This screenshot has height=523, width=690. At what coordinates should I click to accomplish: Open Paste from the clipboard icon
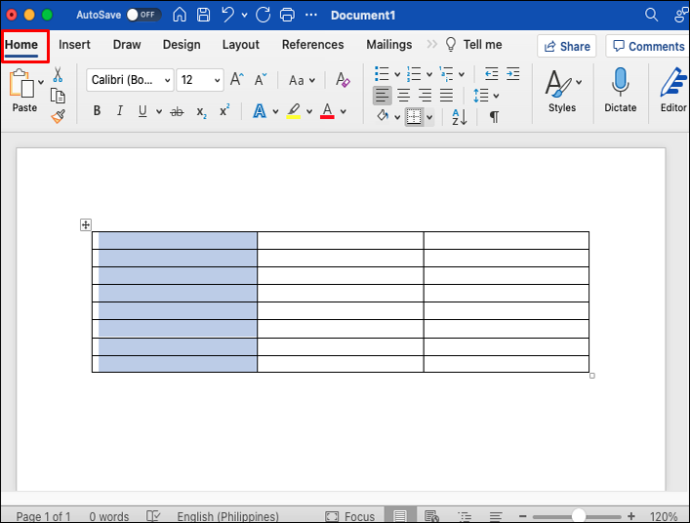pyautogui.click(x=22, y=83)
